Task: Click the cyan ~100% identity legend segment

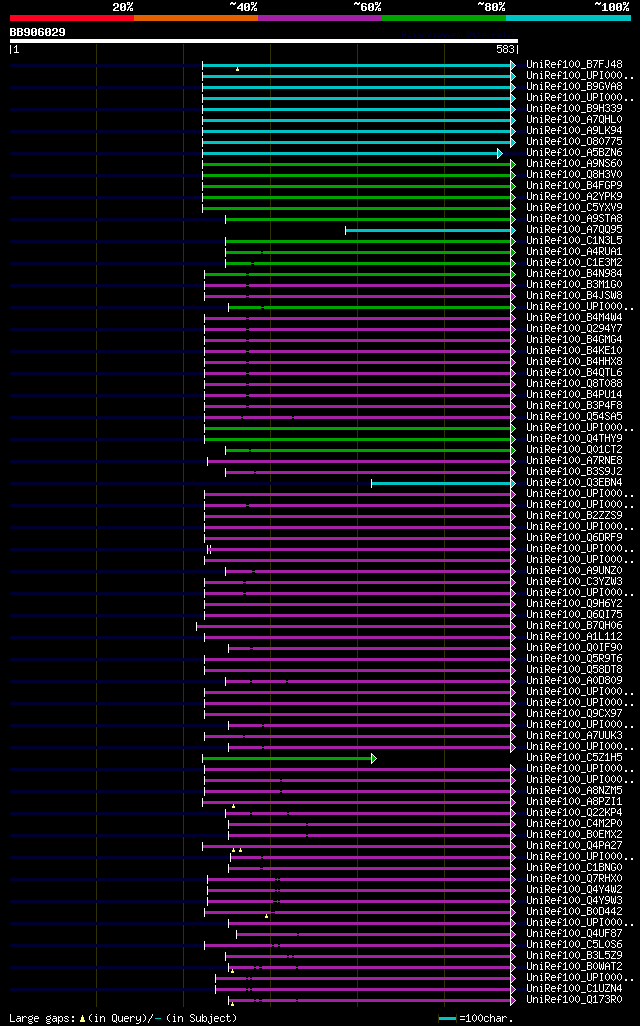Action: point(569,18)
